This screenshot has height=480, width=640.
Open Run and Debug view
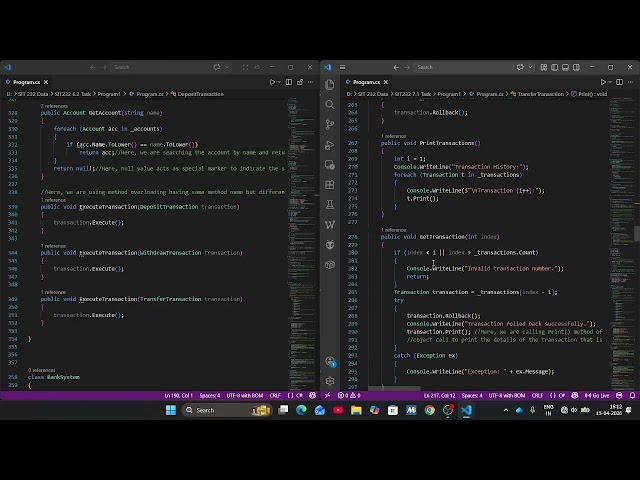click(330, 144)
